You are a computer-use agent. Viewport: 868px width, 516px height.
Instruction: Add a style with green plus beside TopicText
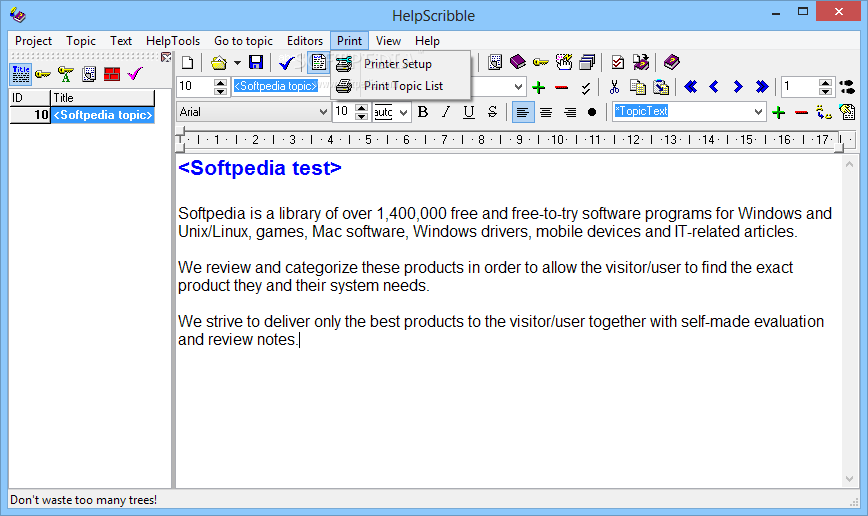point(778,113)
